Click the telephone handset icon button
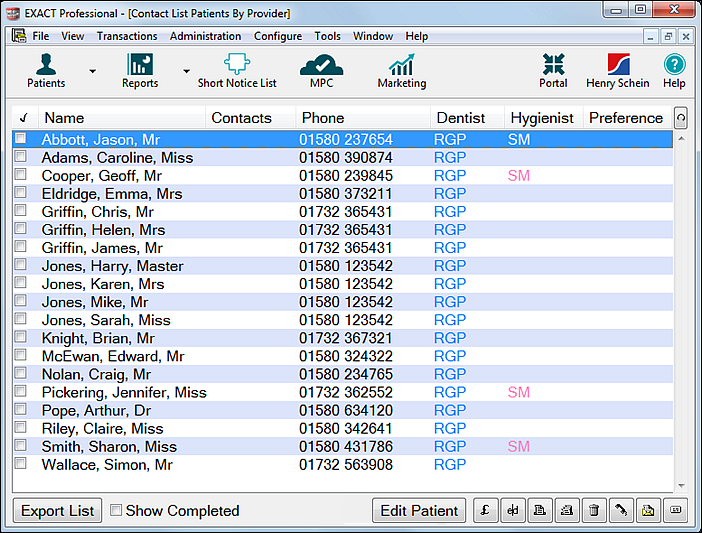This screenshot has height=533, width=702. click(621, 510)
